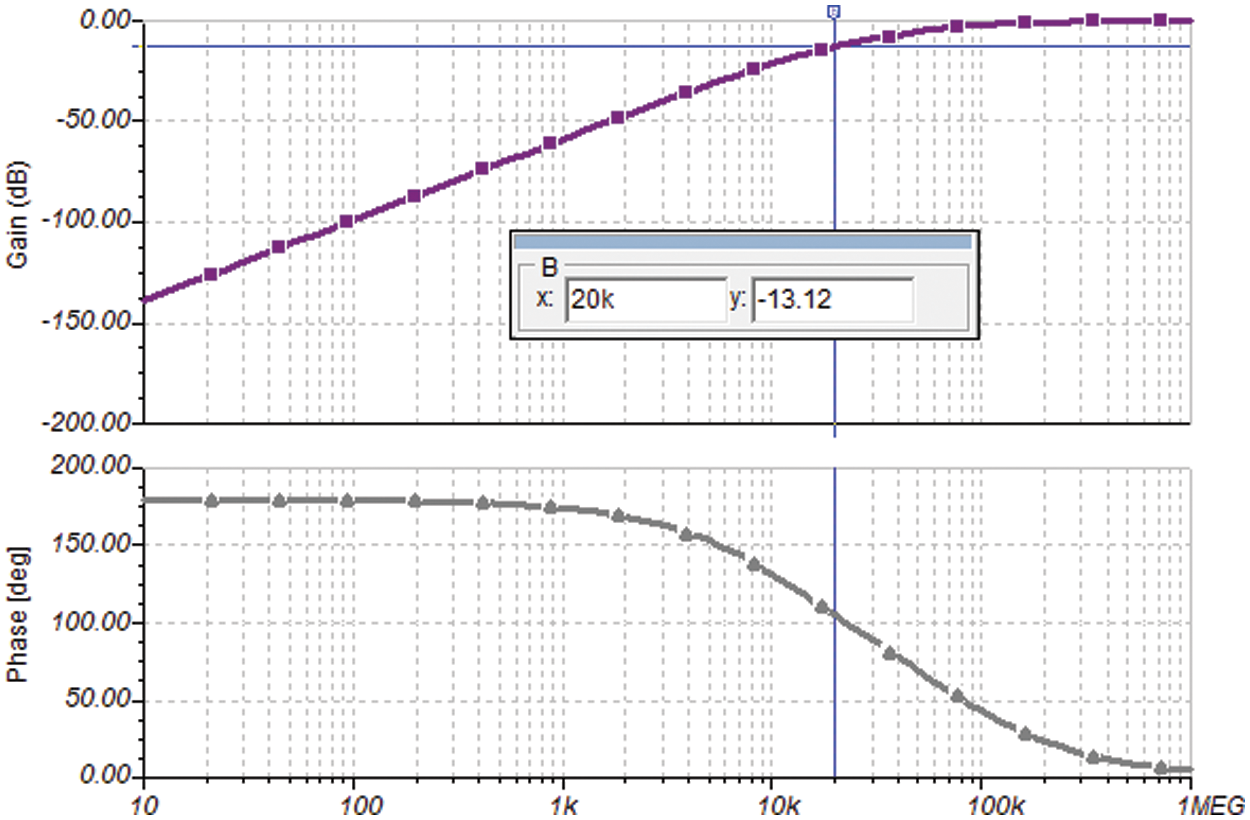Click the 0.00 gain axis tick label

tap(103, 20)
